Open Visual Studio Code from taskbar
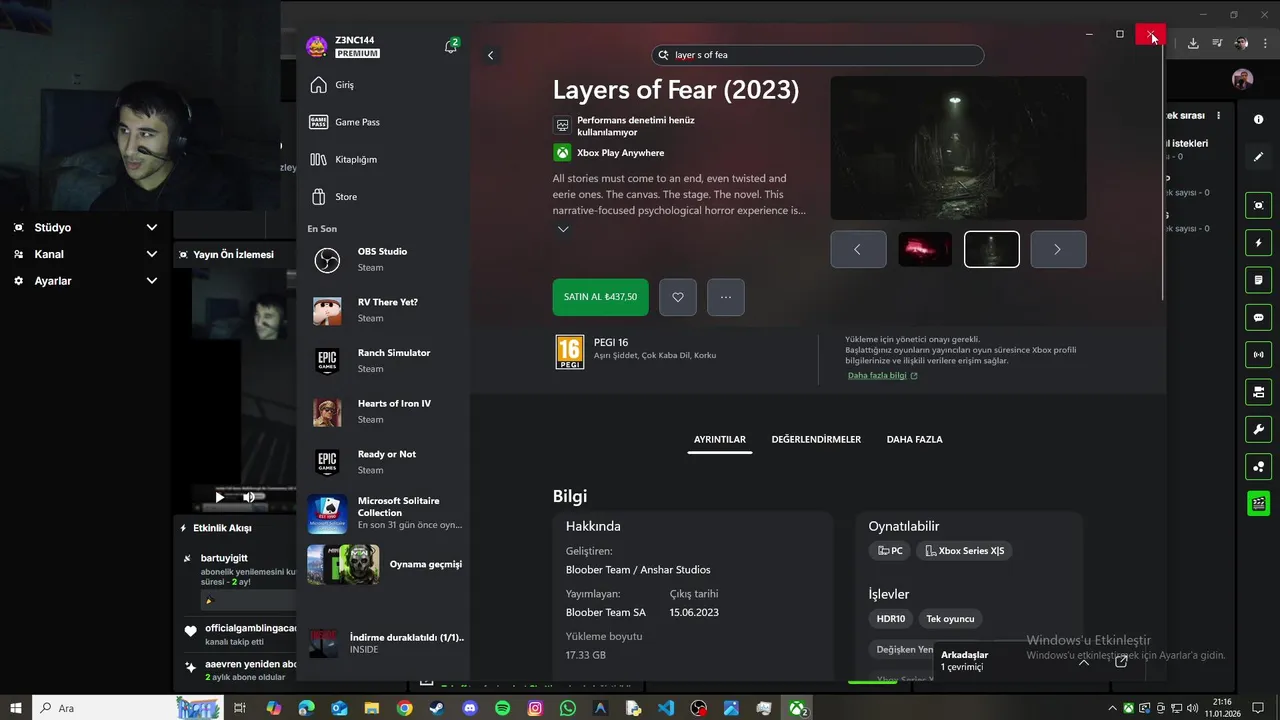Screen dimensions: 1280x720 coord(666,708)
